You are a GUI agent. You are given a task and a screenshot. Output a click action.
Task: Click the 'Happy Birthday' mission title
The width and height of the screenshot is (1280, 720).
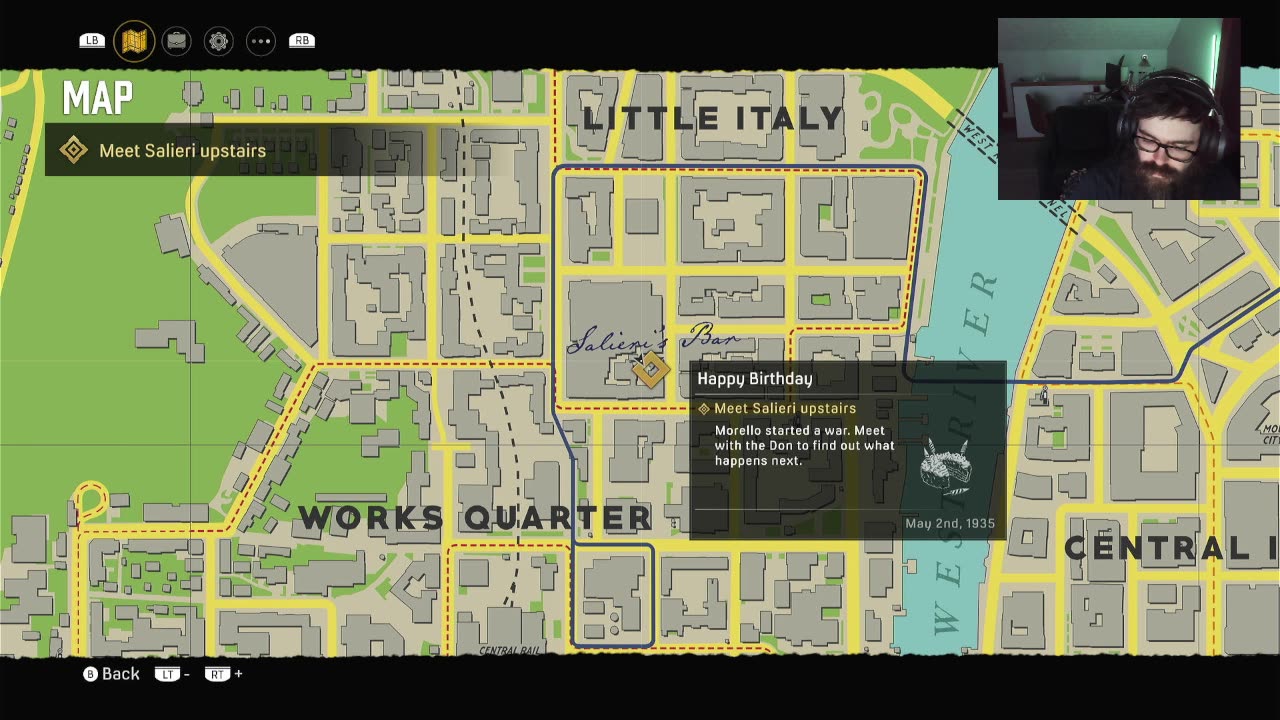point(754,379)
